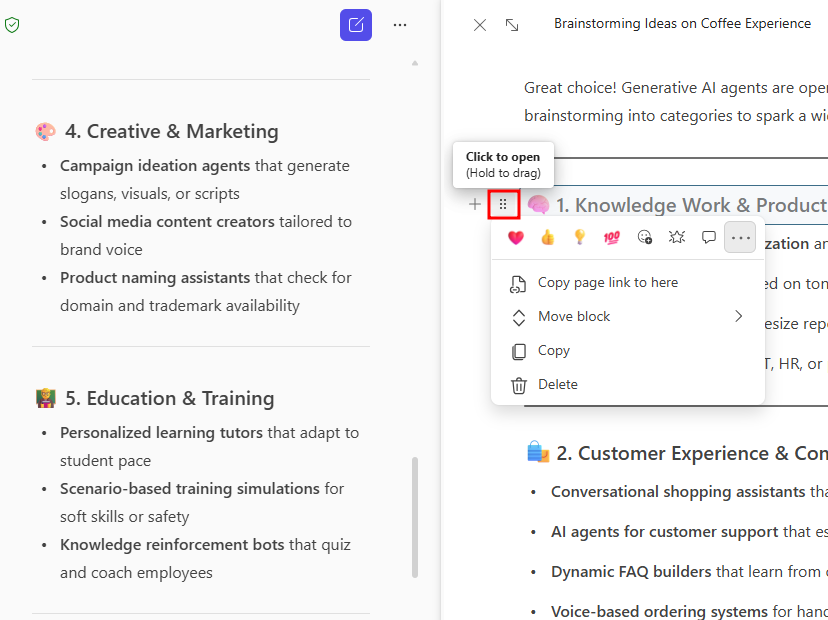React with the light bulb emoji
This screenshot has width=828, height=620.
[x=579, y=238]
